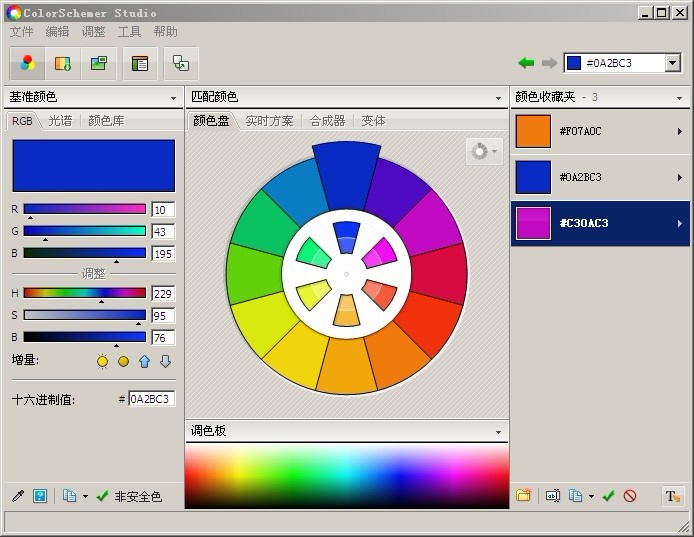
Task: Click the red prohibit delete icon
Action: click(630, 495)
